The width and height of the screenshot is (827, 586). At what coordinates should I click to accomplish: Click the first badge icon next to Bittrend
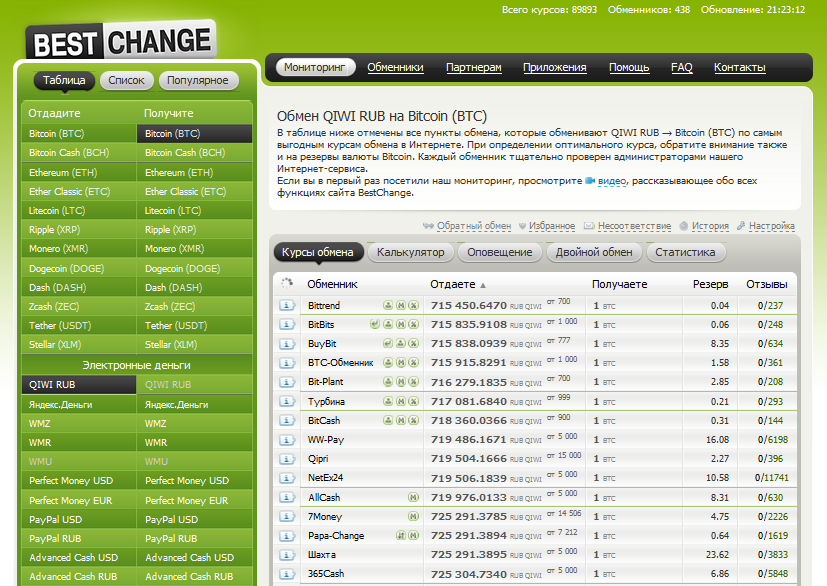coord(388,305)
